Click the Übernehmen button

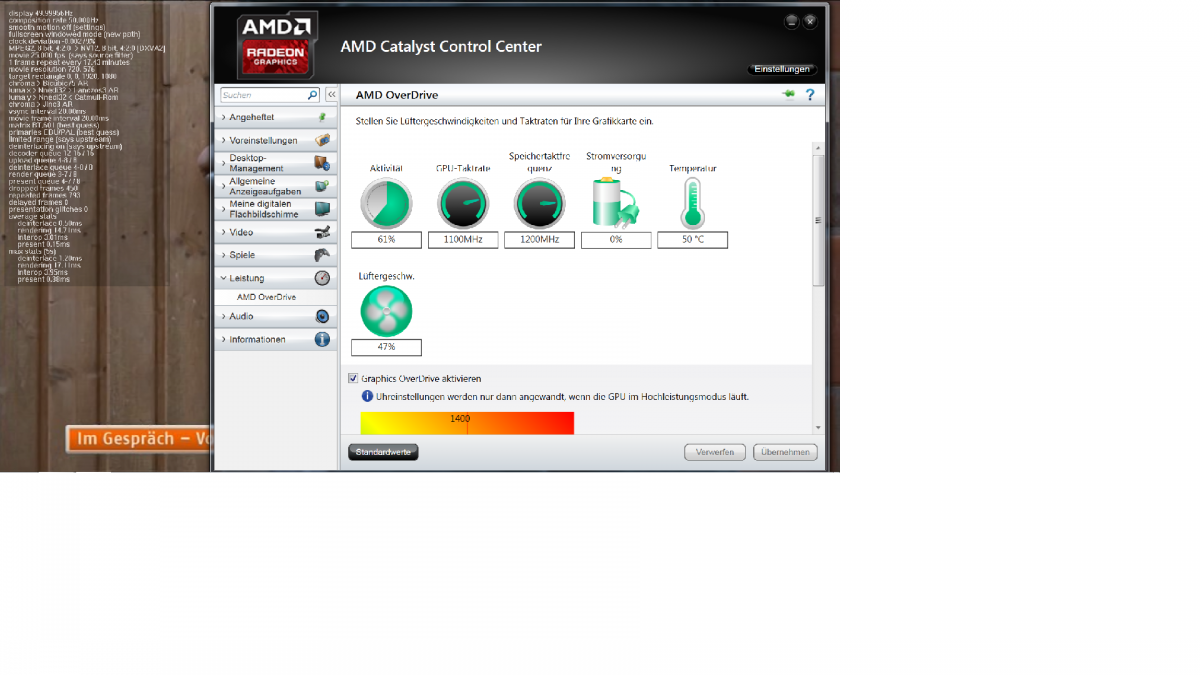(785, 452)
